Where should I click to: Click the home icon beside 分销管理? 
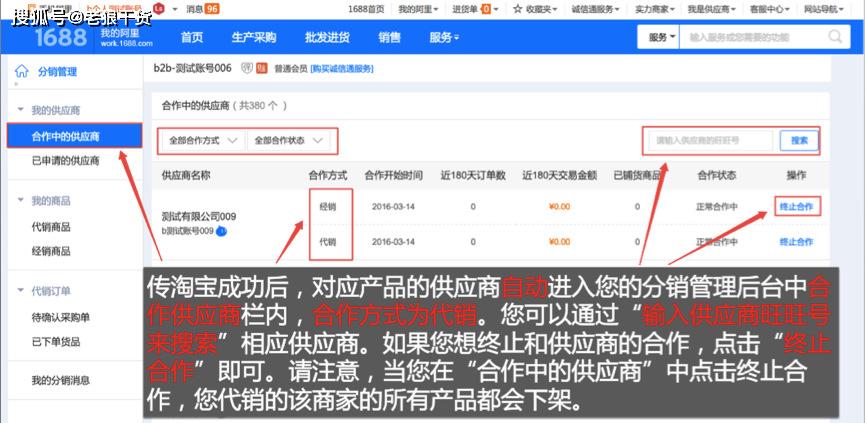tap(22, 71)
